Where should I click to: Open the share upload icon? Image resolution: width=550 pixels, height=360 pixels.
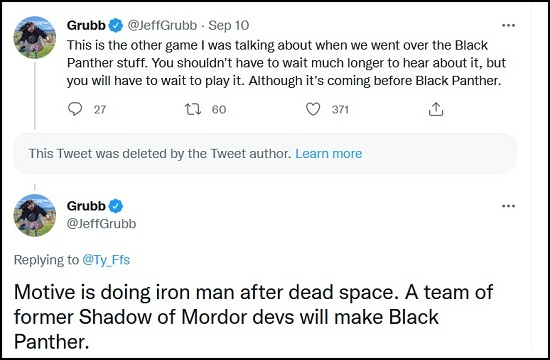(436, 109)
